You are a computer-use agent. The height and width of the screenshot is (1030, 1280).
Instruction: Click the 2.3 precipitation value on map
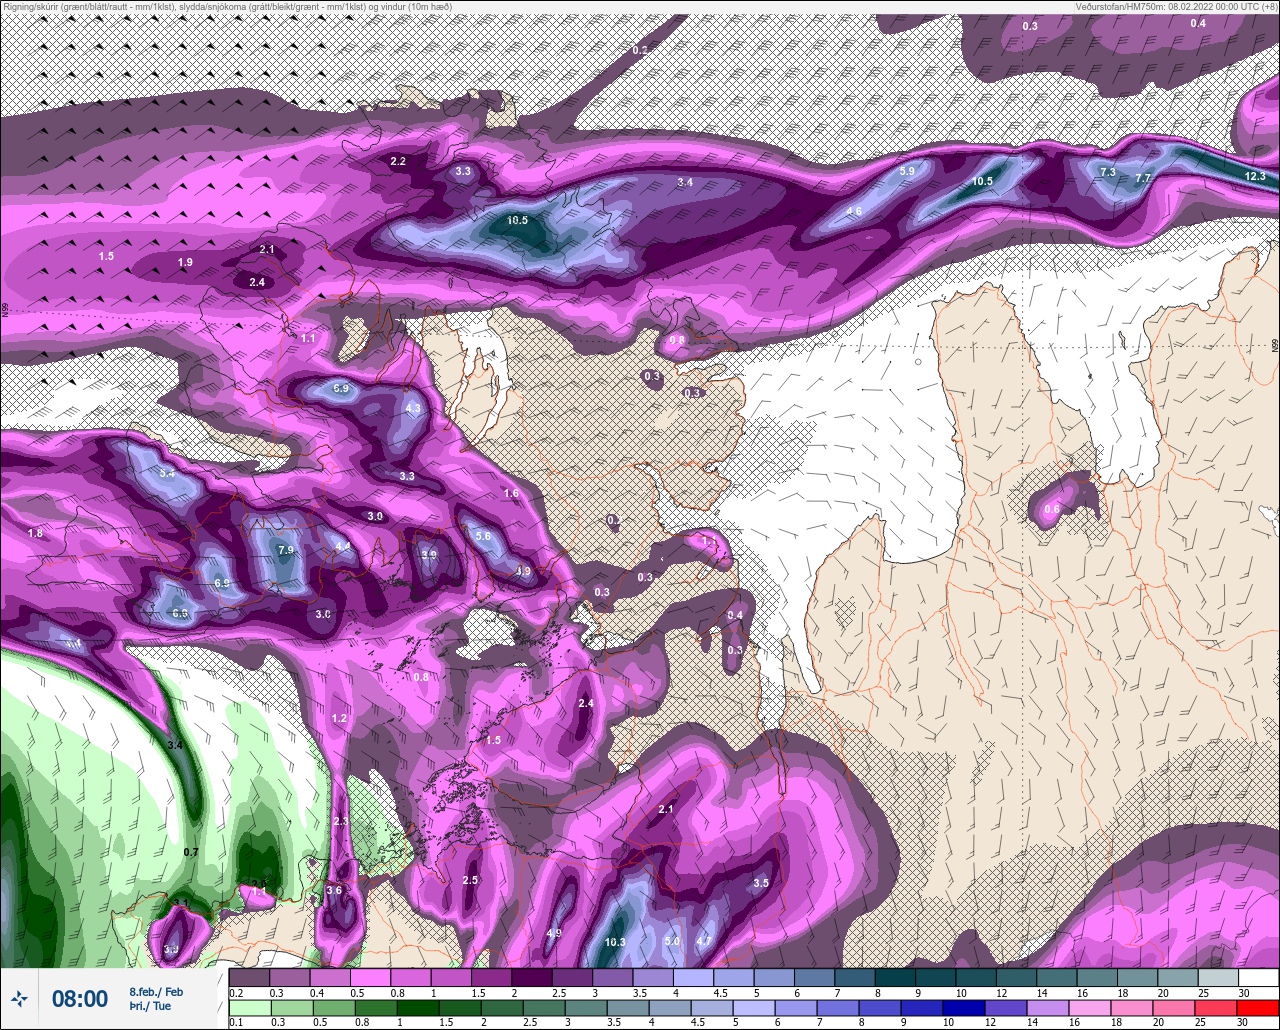(340, 821)
